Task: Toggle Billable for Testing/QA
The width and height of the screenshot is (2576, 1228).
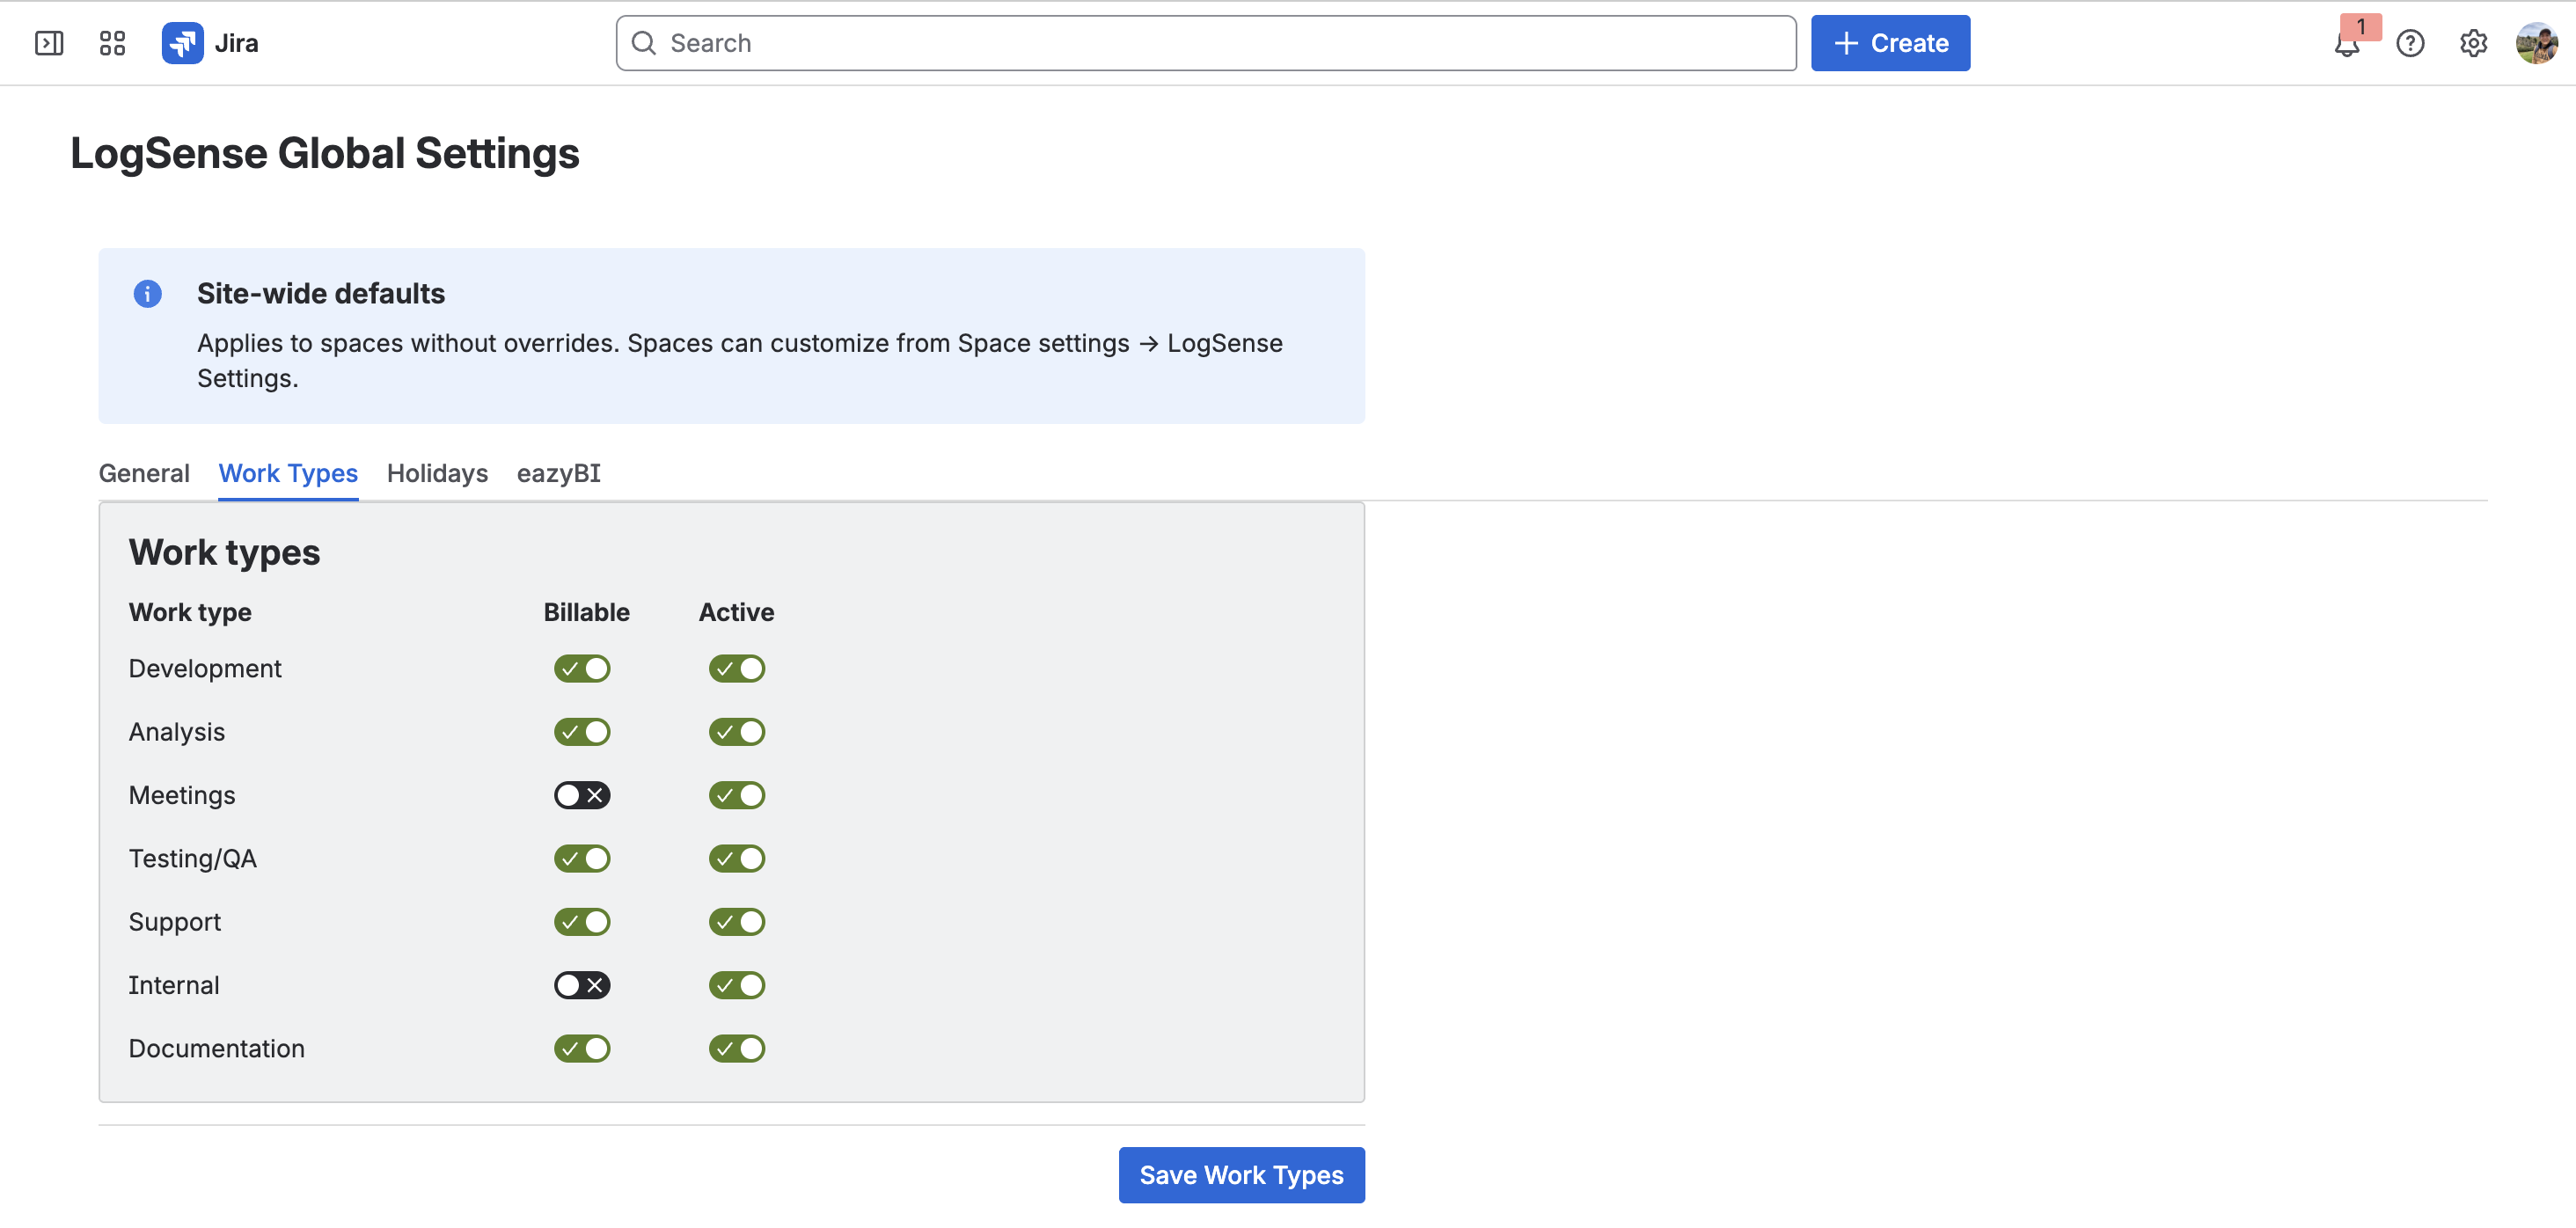Action: pyautogui.click(x=582, y=858)
